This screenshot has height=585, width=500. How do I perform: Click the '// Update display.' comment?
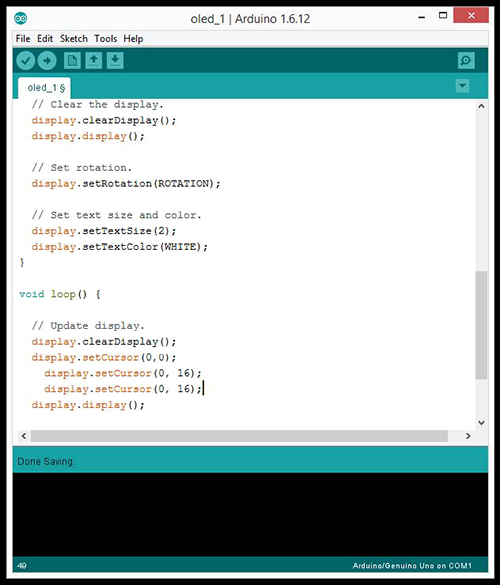(88, 326)
